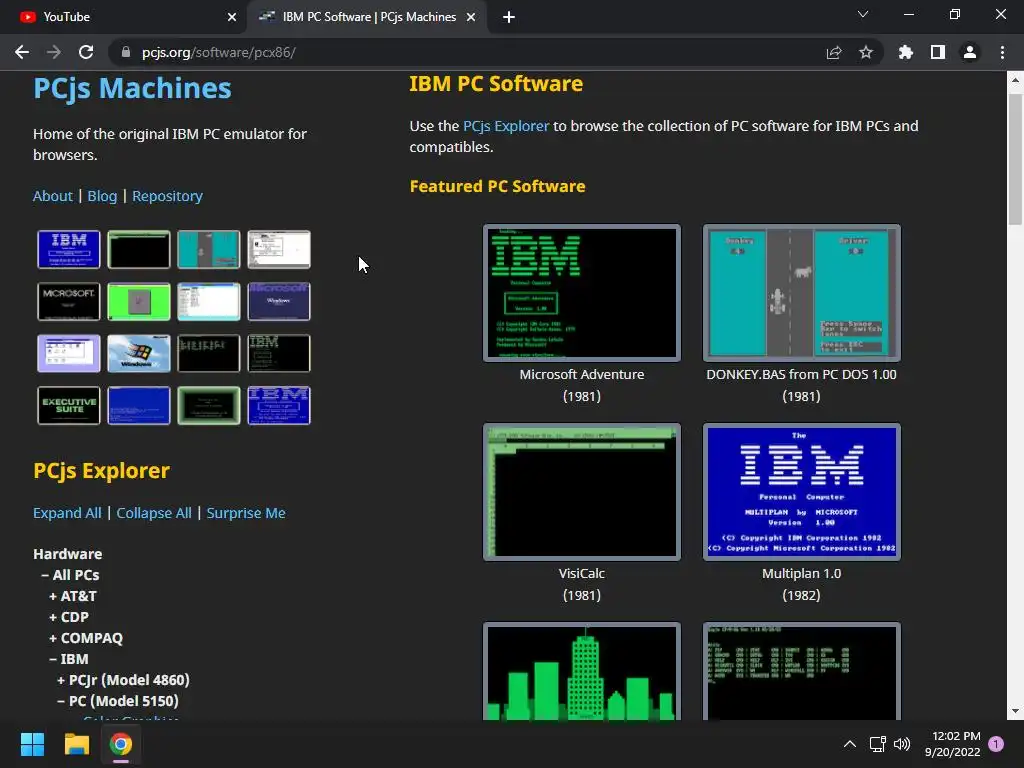Share this page icon in address bar
This screenshot has height=768, width=1024.
834,52
